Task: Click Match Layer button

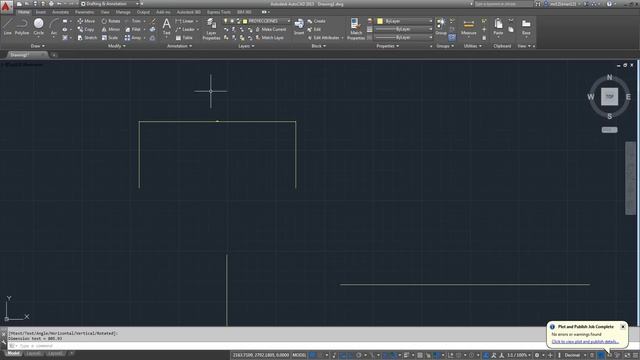Action: [x=269, y=38]
